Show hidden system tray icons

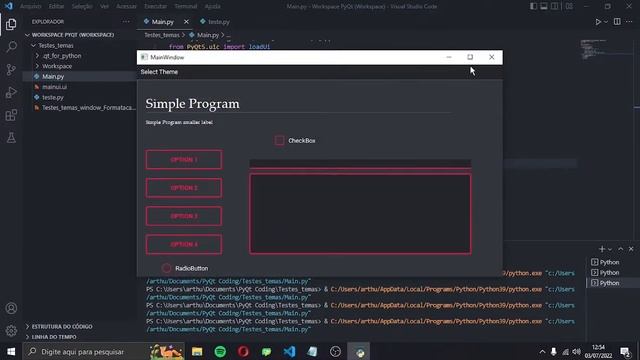pyautogui.click(x=542, y=351)
